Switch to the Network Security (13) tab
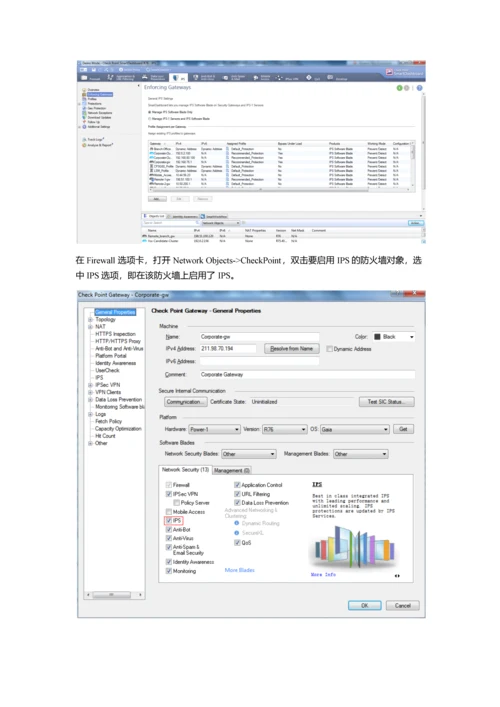 pos(185,470)
